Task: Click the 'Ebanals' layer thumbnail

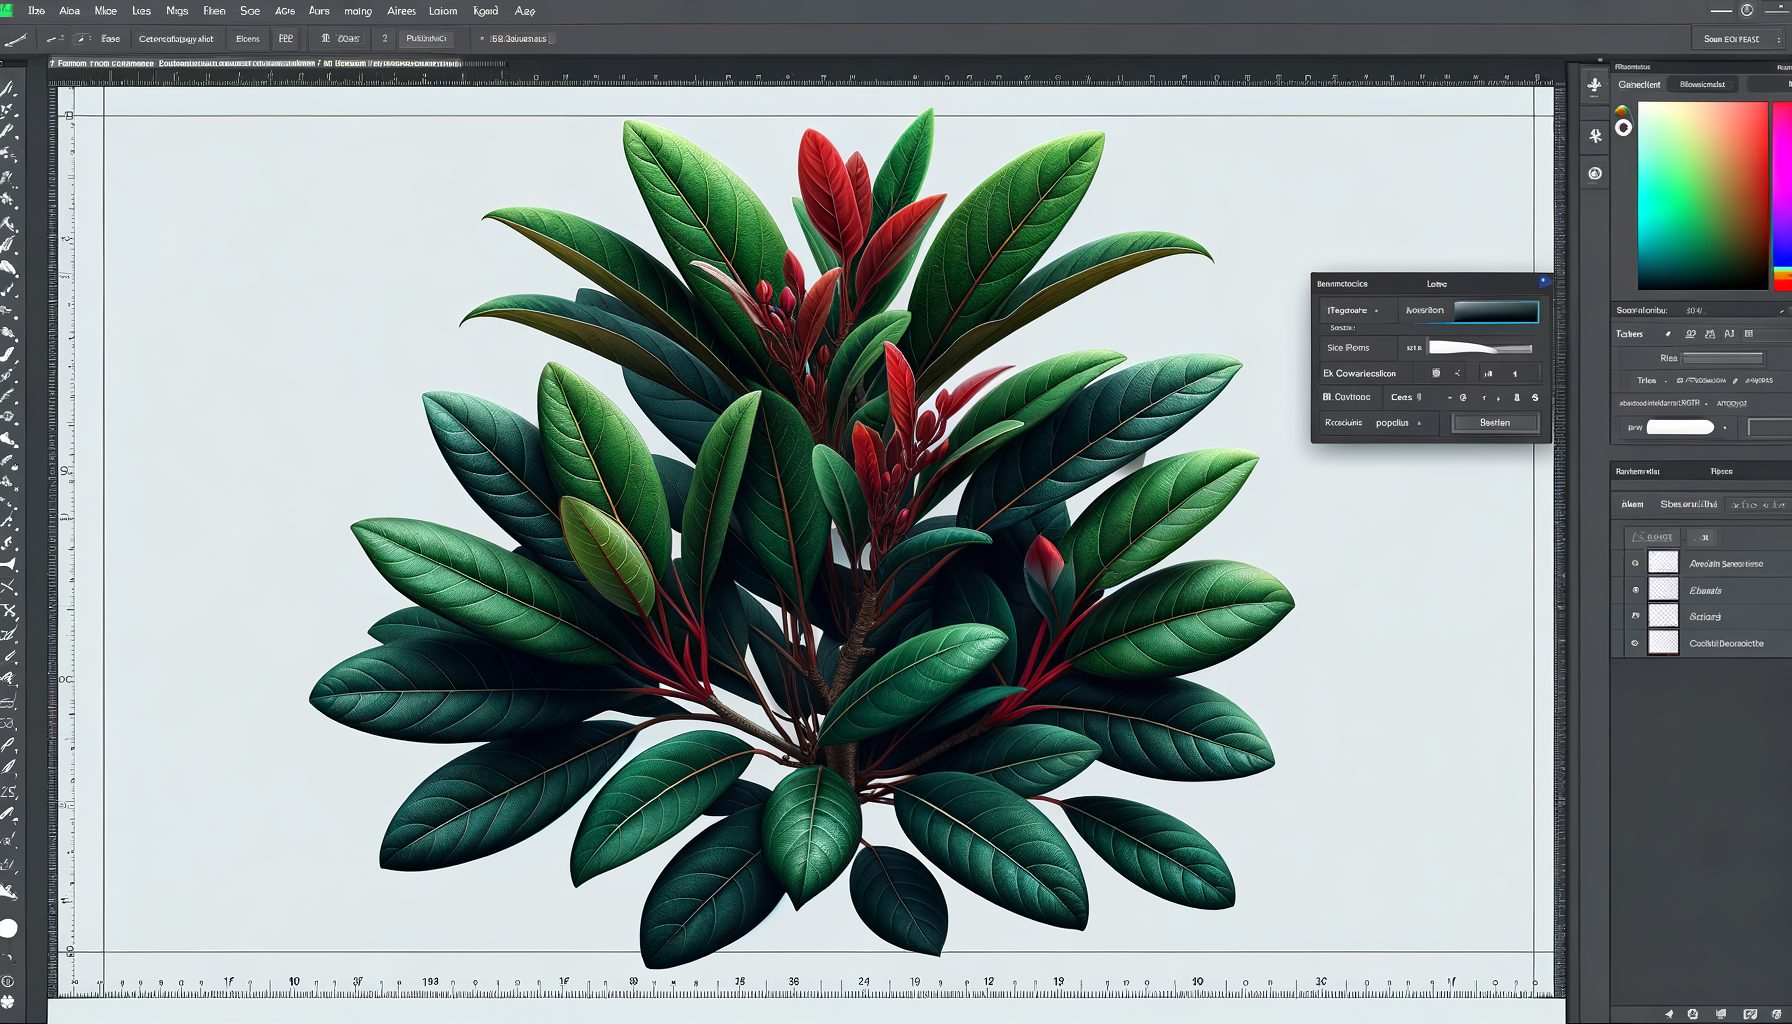Action: click(x=1663, y=589)
